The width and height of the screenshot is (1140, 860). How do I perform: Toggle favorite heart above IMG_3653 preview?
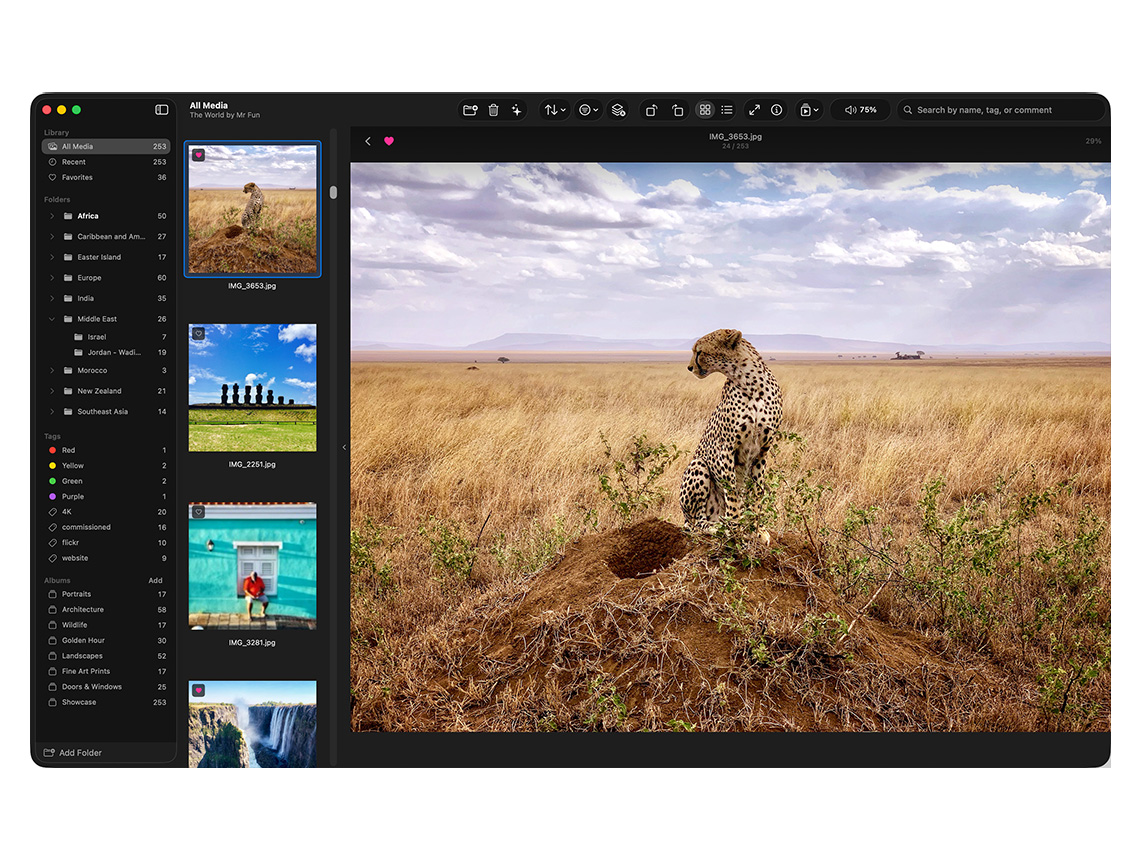(x=389, y=141)
